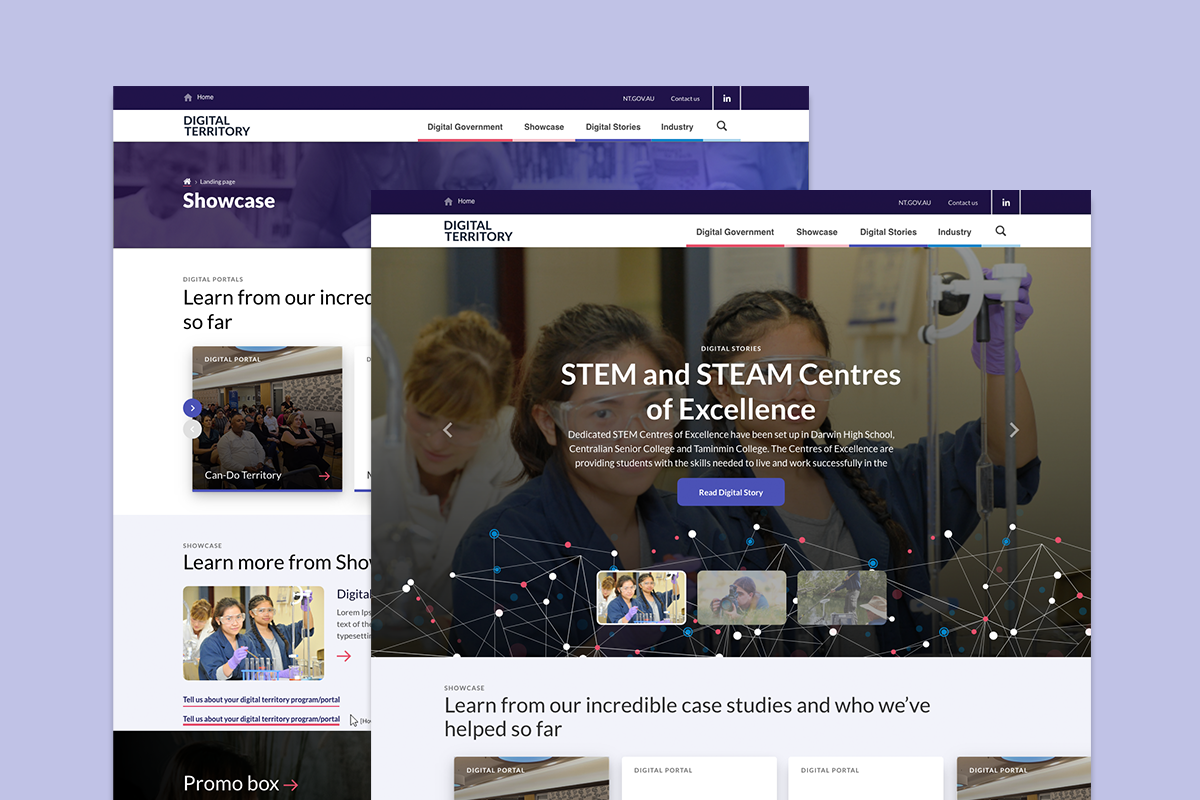Go to the previous hero slide with the left arrow
The width and height of the screenshot is (1200, 800).
(448, 430)
